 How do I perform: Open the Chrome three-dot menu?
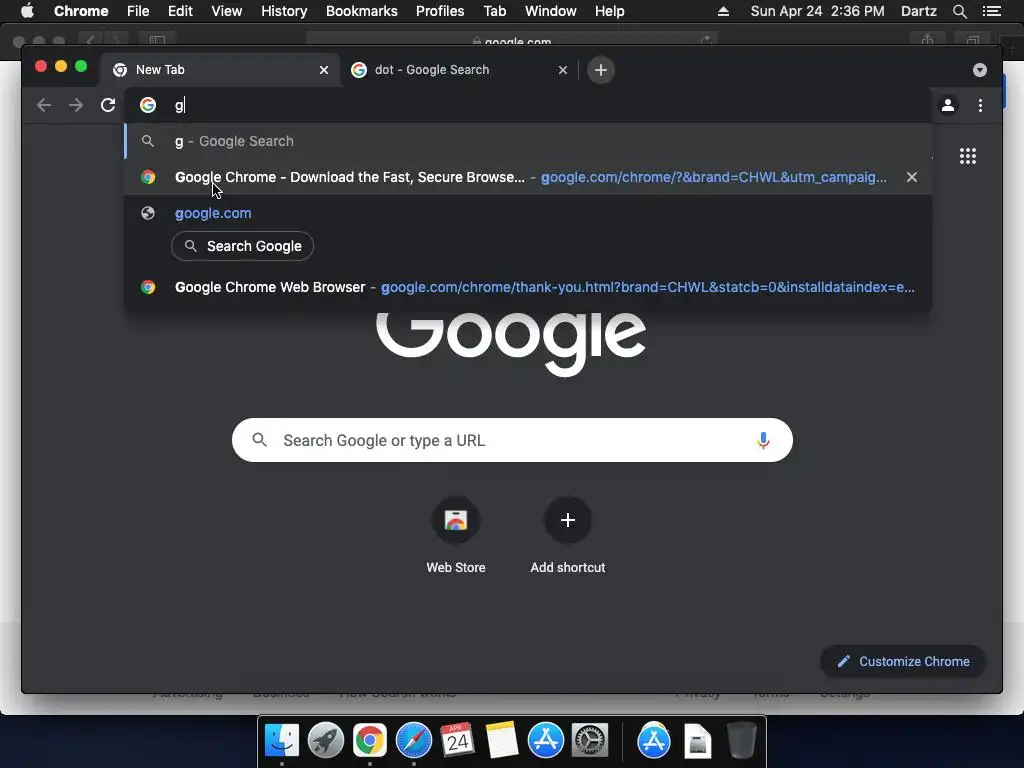[980, 105]
